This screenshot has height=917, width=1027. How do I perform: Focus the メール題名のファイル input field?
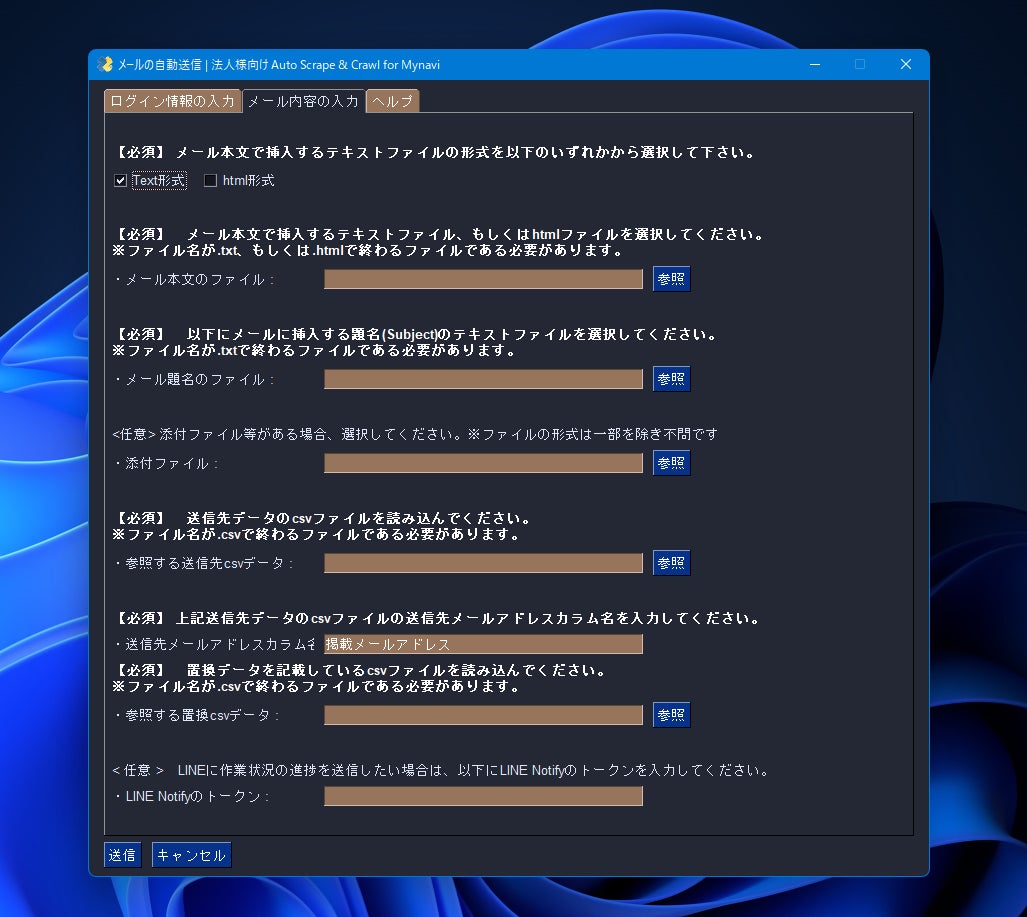[x=483, y=379]
